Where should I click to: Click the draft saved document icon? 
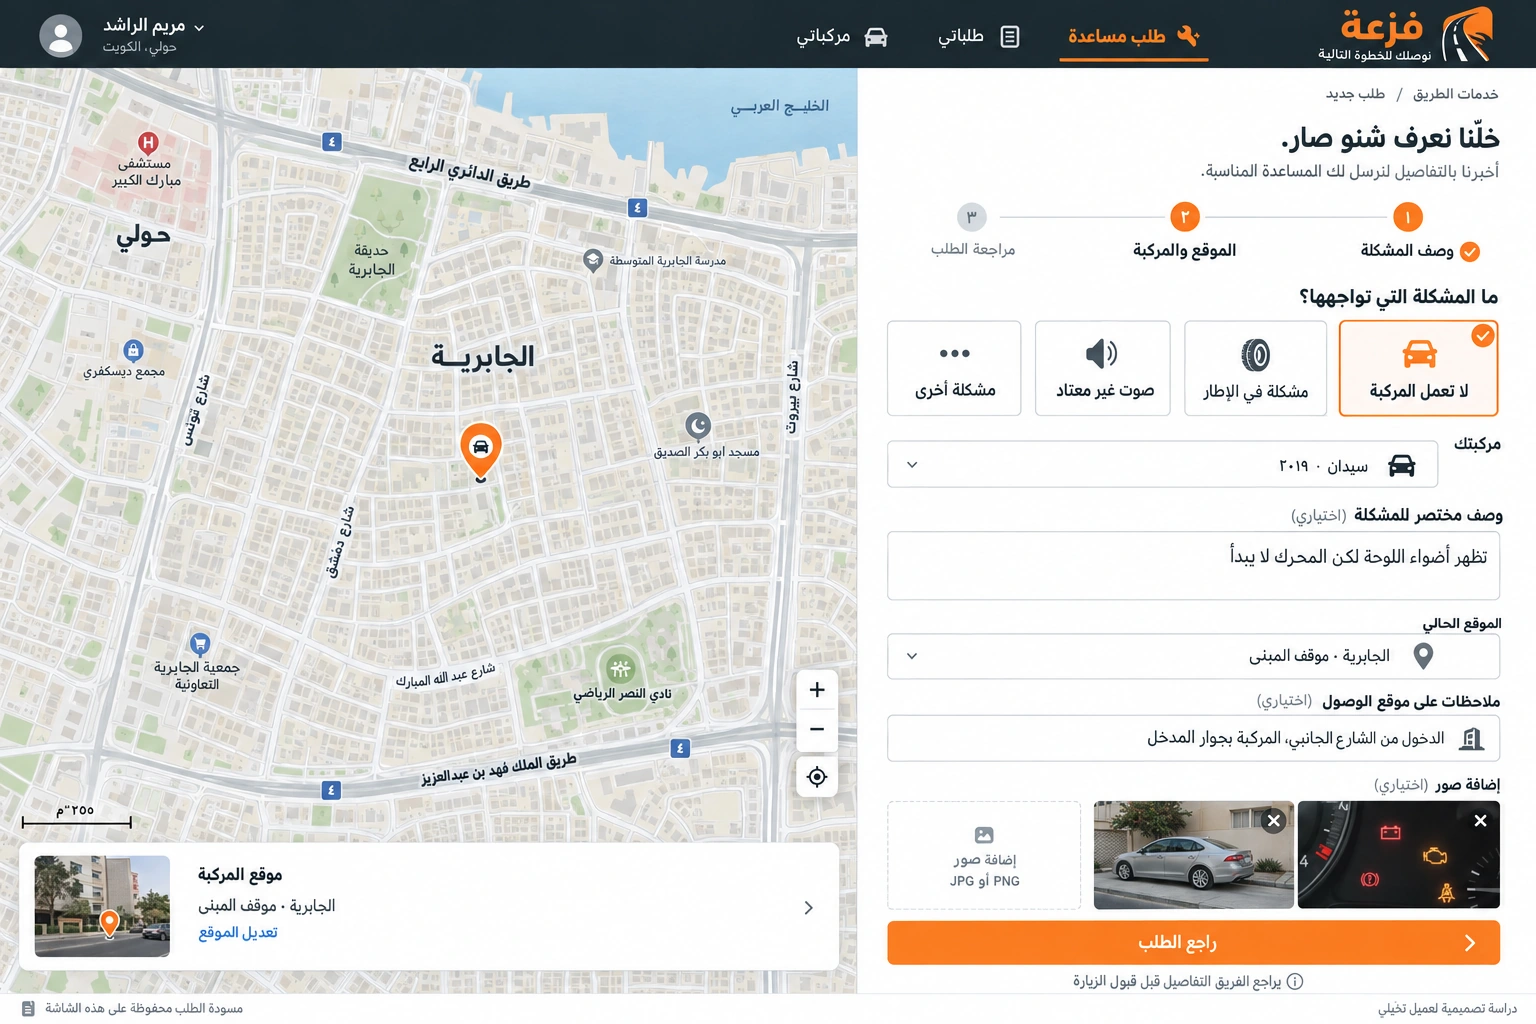pos(28,1008)
